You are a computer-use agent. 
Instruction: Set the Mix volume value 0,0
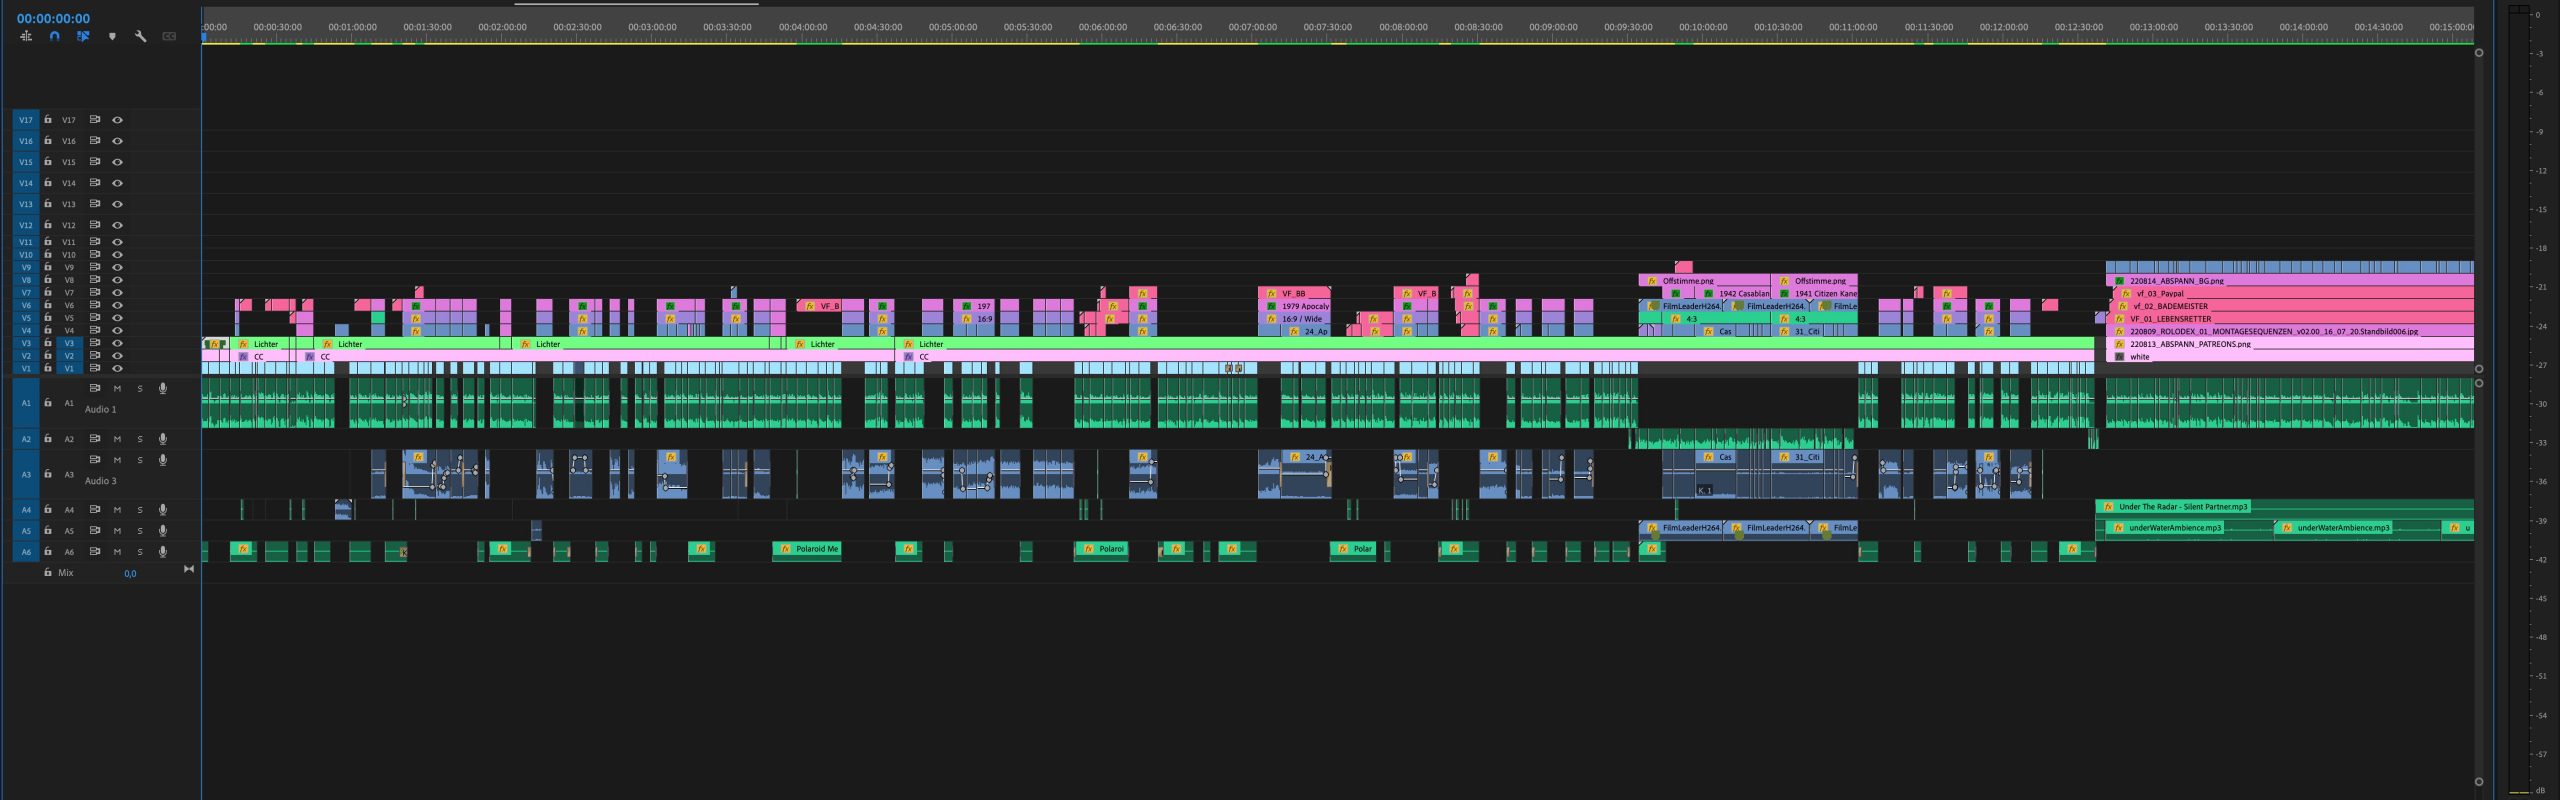coord(130,574)
